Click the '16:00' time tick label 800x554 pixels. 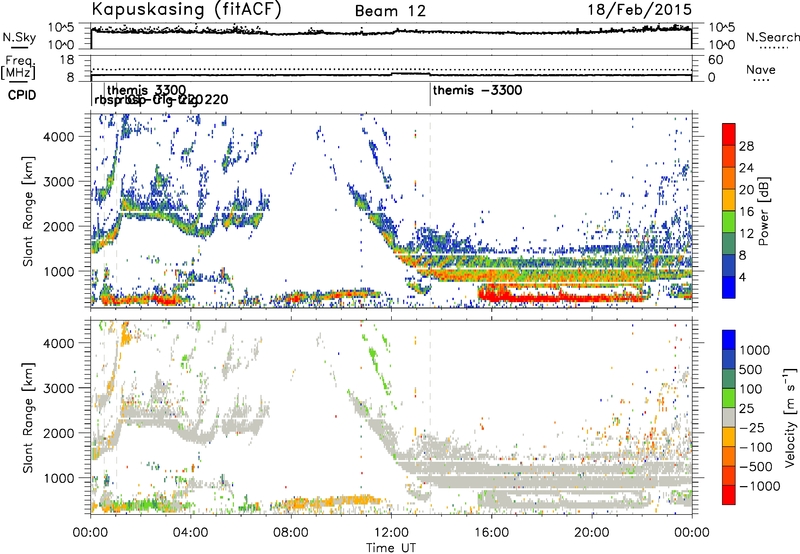491,533
